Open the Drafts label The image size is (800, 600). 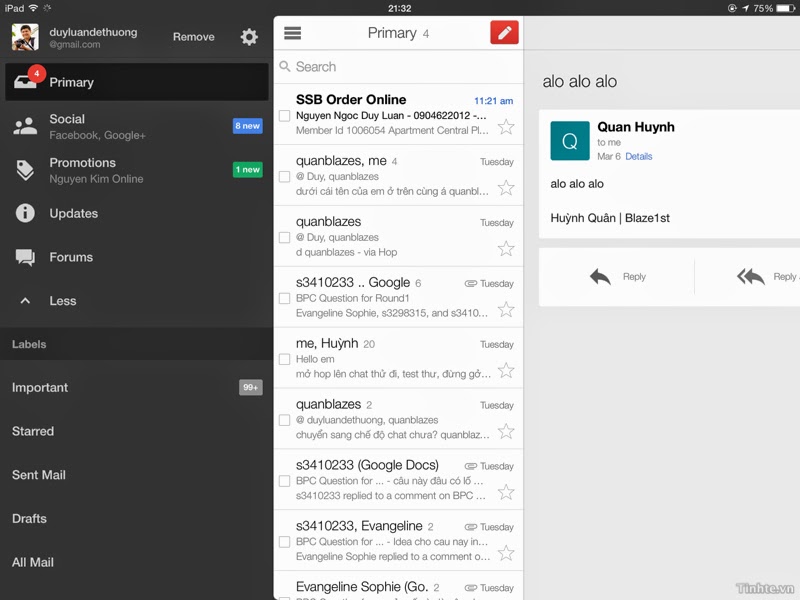point(137,518)
